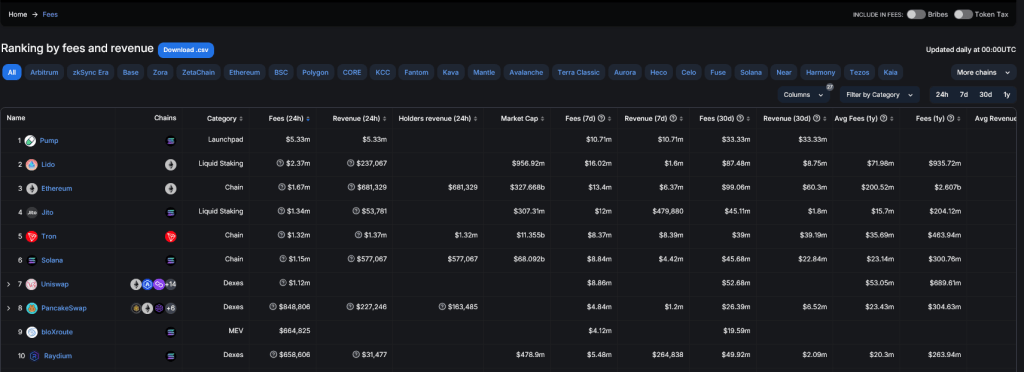The height and width of the screenshot is (372, 1024).
Task: Click the chain icon in bloXroute row
Action: (171, 332)
